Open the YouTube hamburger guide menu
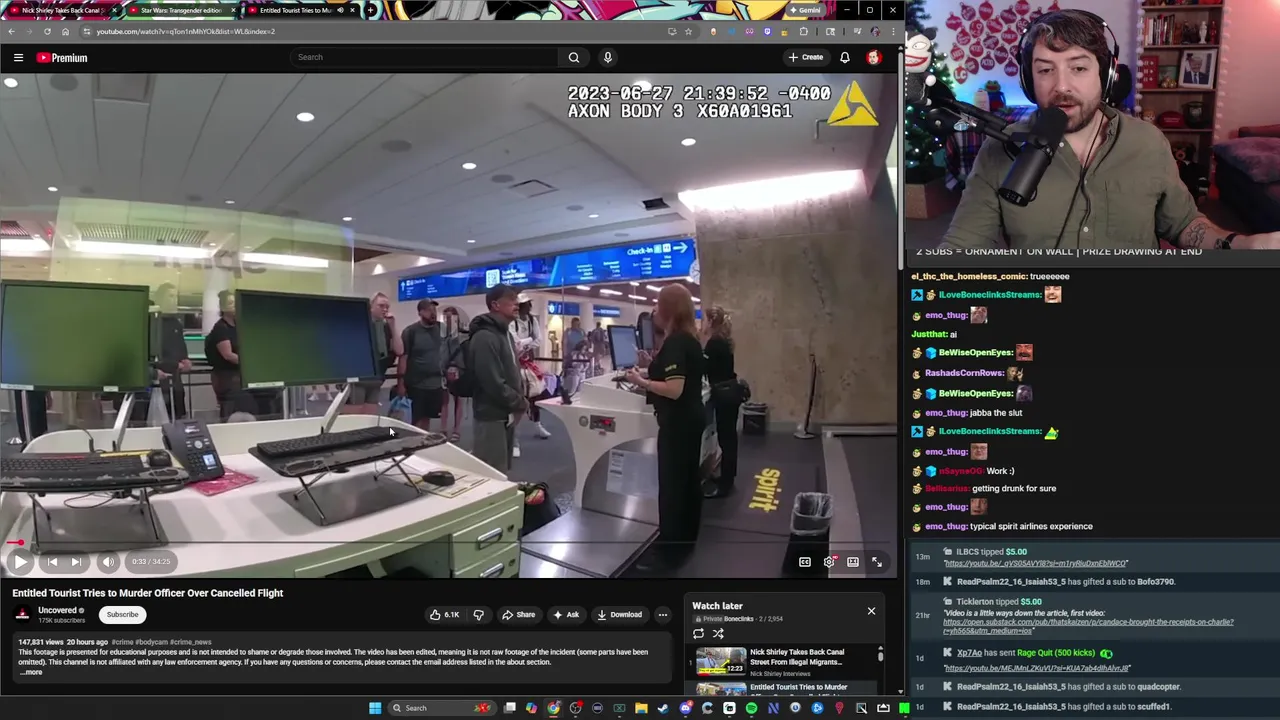 (18, 58)
